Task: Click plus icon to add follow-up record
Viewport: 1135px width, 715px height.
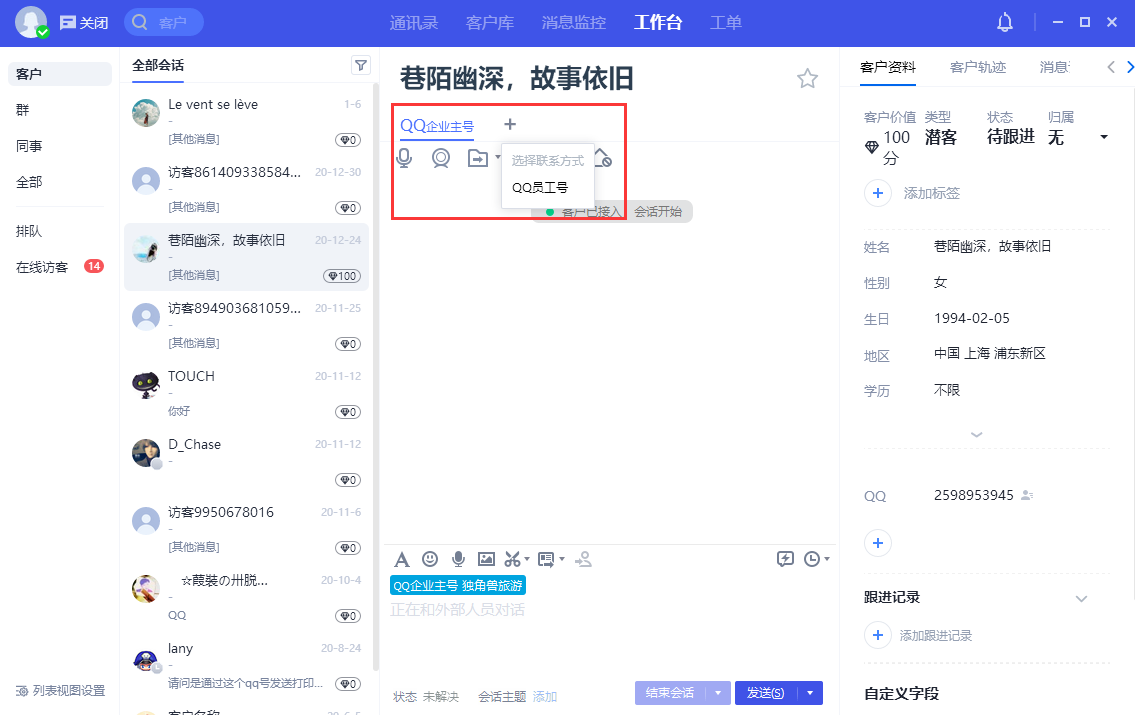Action: point(878,635)
